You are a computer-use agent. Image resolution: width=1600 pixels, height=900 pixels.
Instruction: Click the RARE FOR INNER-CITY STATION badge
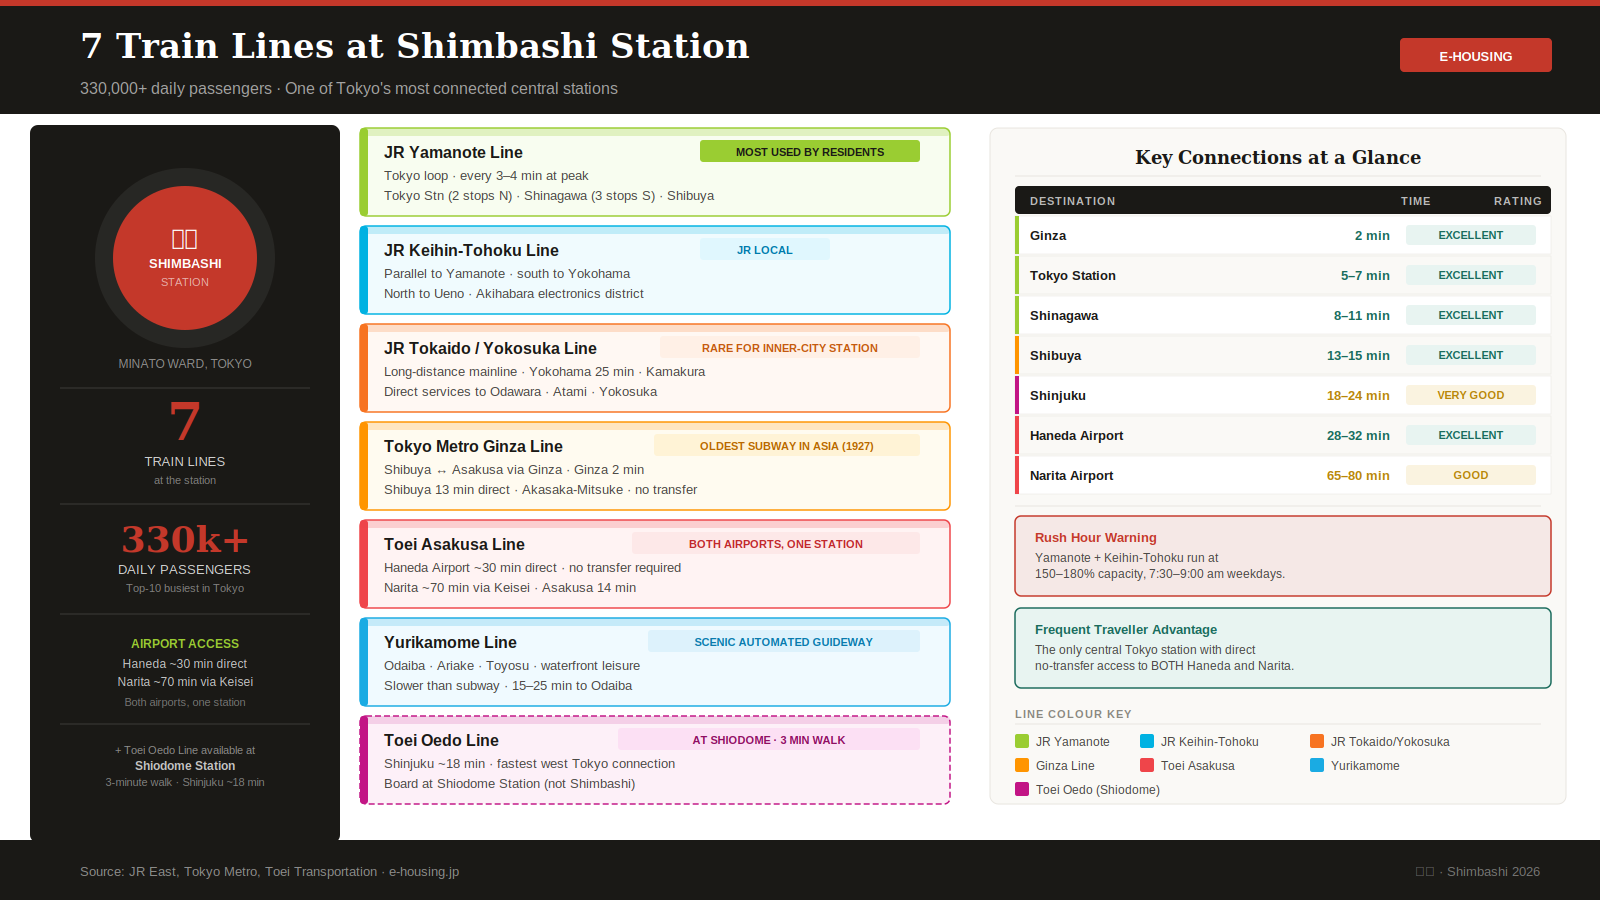tap(790, 348)
